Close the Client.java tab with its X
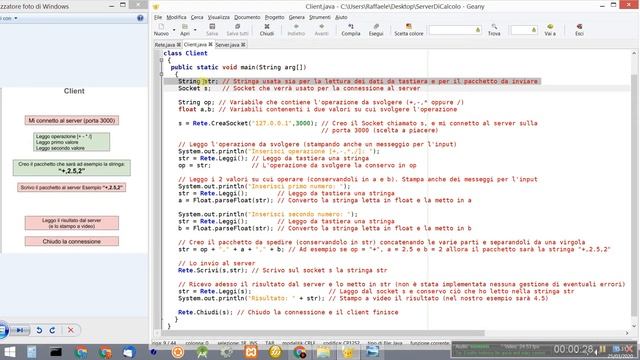 [211, 44]
